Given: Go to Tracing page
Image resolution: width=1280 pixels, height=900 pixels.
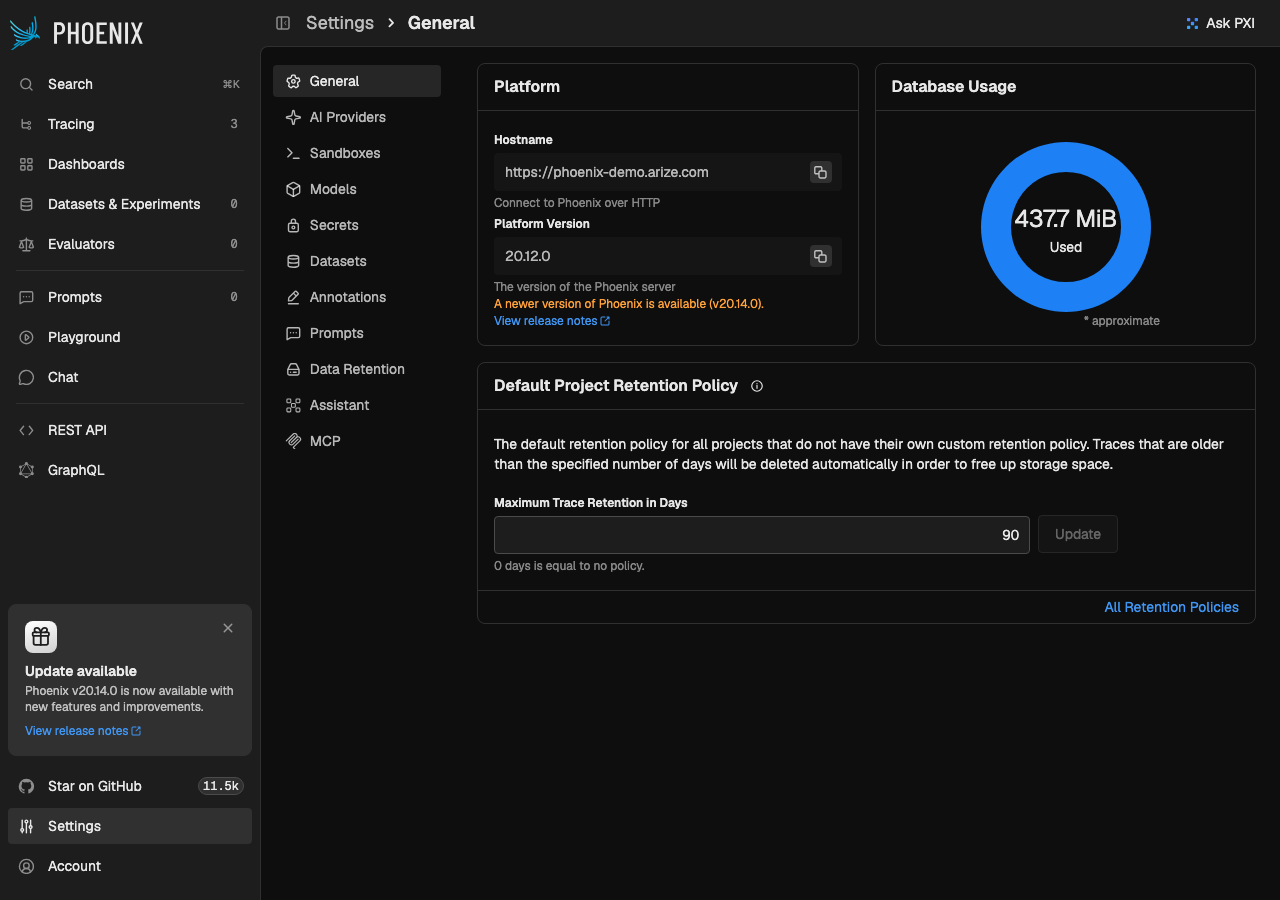Looking at the screenshot, I should pyautogui.click(x=130, y=124).
